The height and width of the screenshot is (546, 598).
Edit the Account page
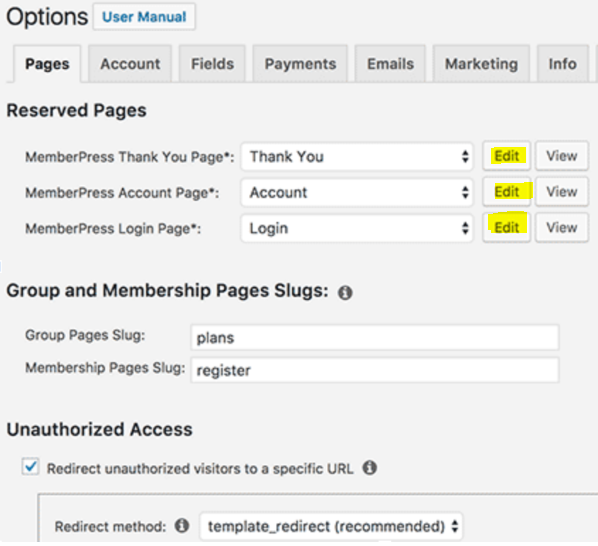506,191
